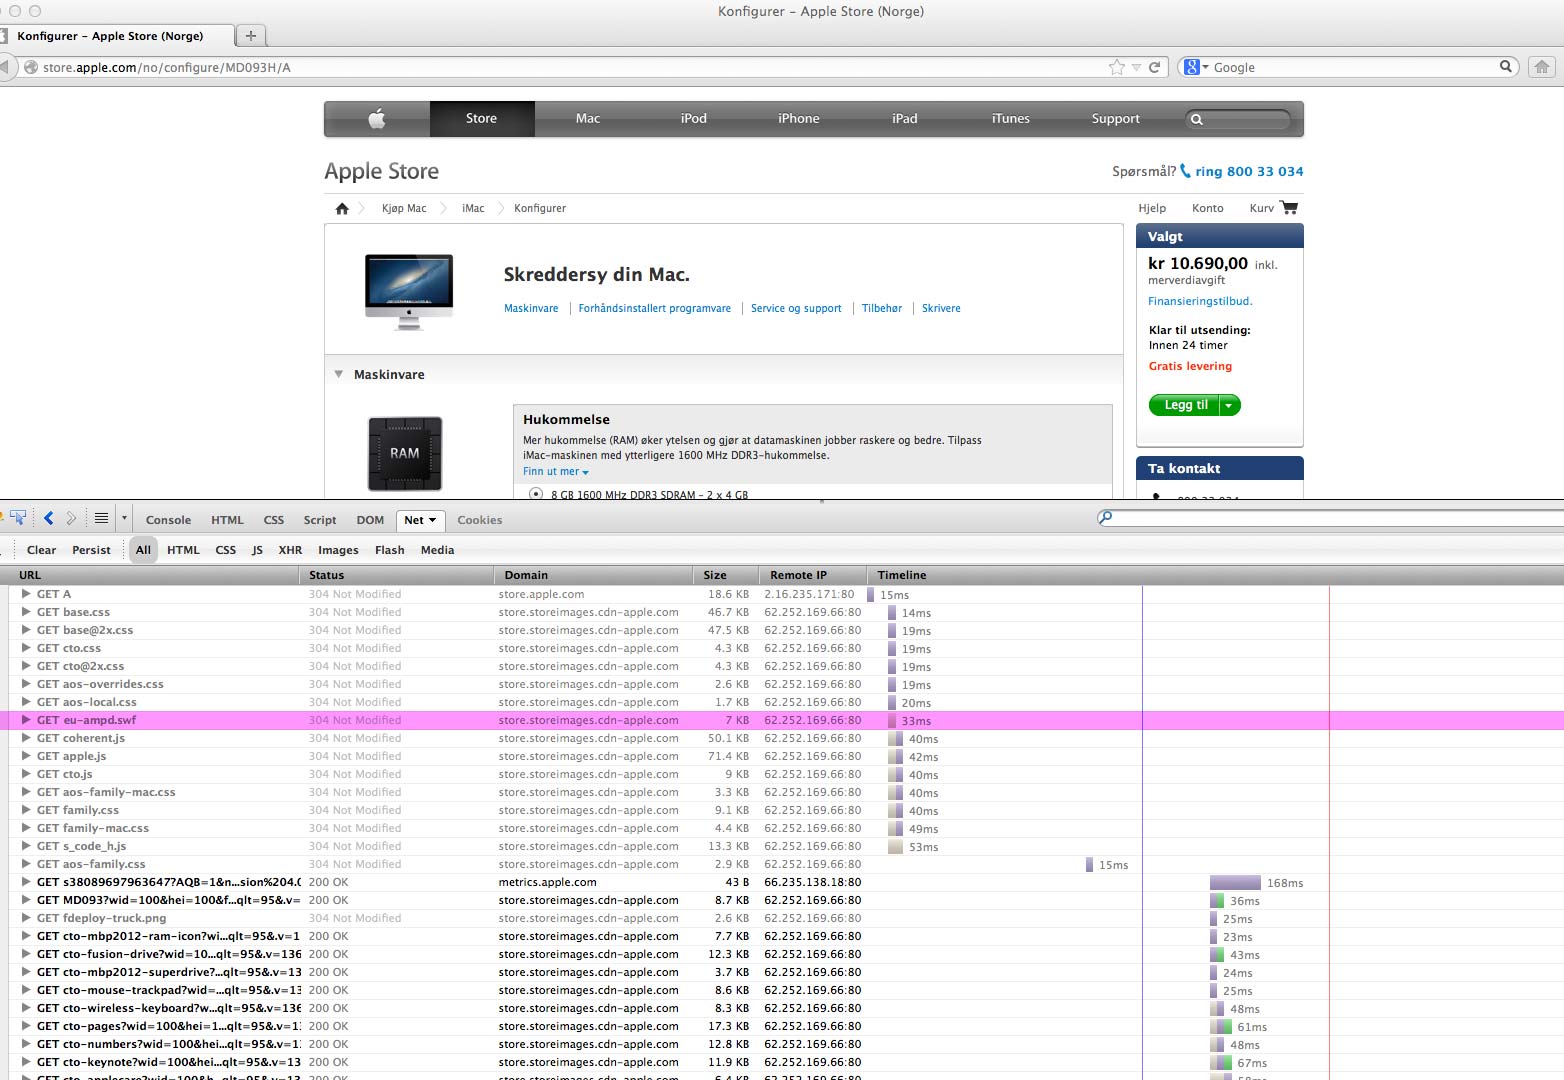Enable the All filter in Net panel
Image resolution: width=1564 pixels, height=1080 pixels.
point(143,550)
